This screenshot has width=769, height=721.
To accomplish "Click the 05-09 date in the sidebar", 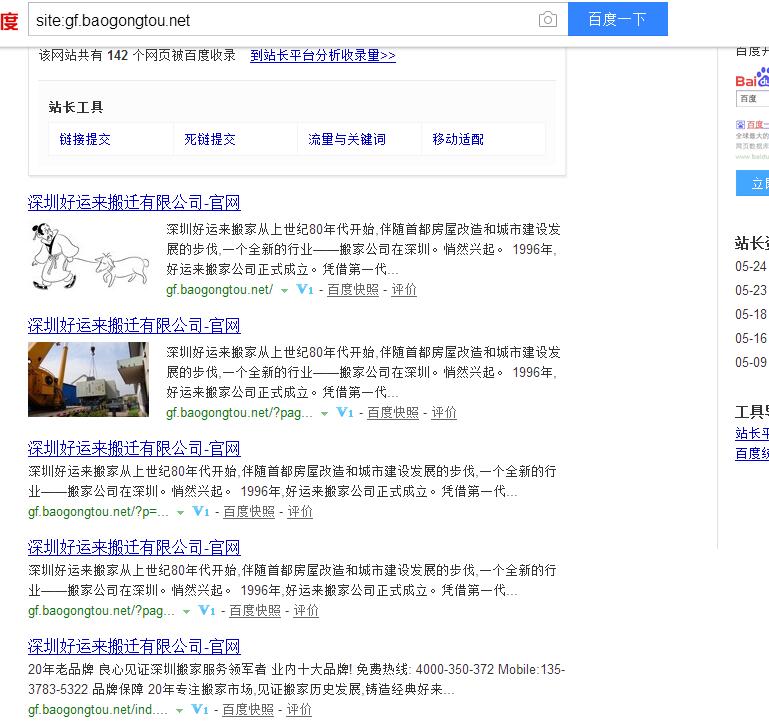I will point(751,362).
